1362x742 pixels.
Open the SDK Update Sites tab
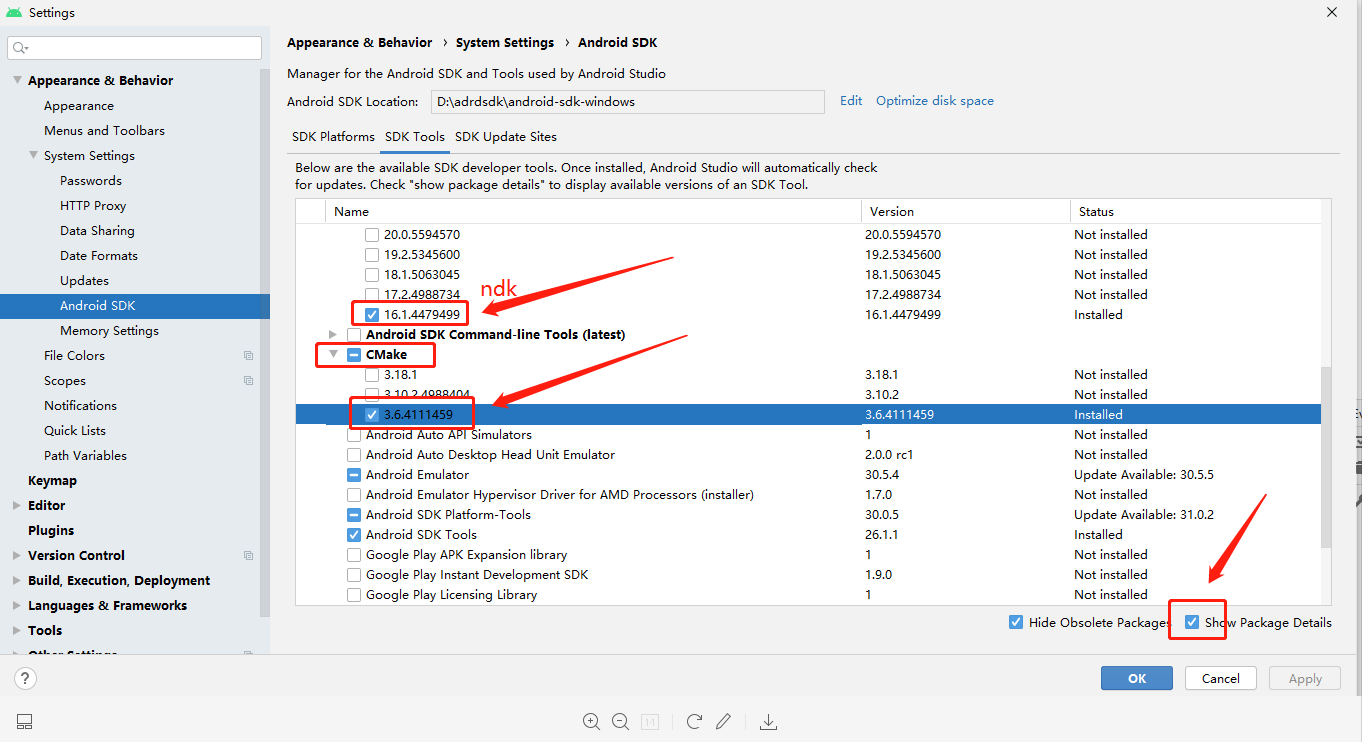(506, 137)
